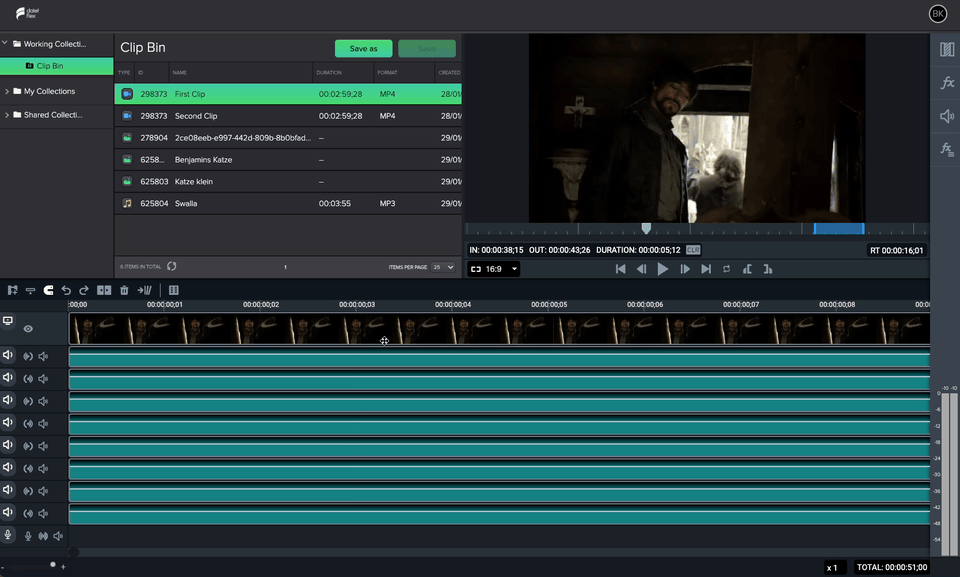
Task: Open the library panel icon in right sidebar
Action: coord(947,50)
